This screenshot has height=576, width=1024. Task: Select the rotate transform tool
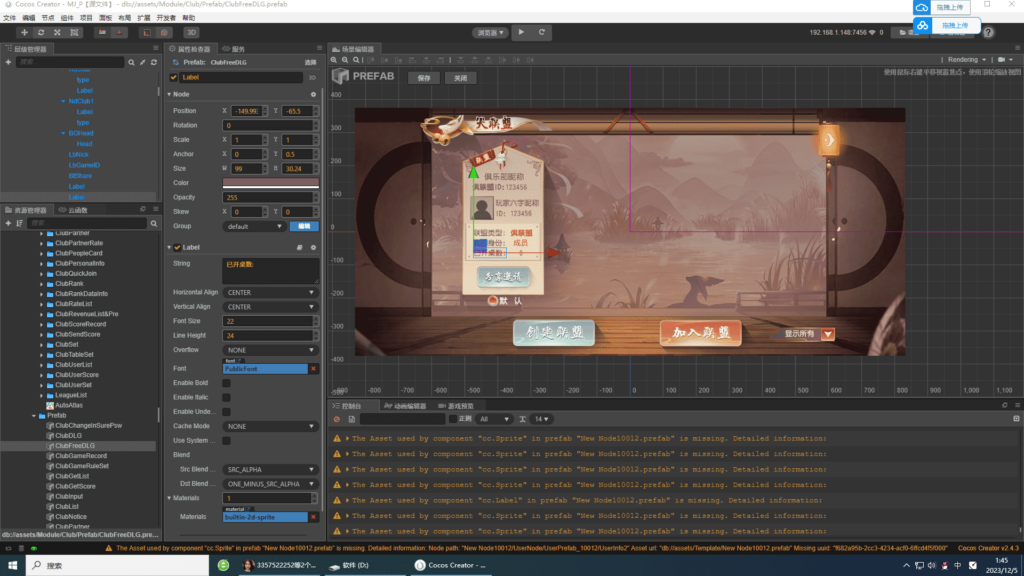point(42,32)
